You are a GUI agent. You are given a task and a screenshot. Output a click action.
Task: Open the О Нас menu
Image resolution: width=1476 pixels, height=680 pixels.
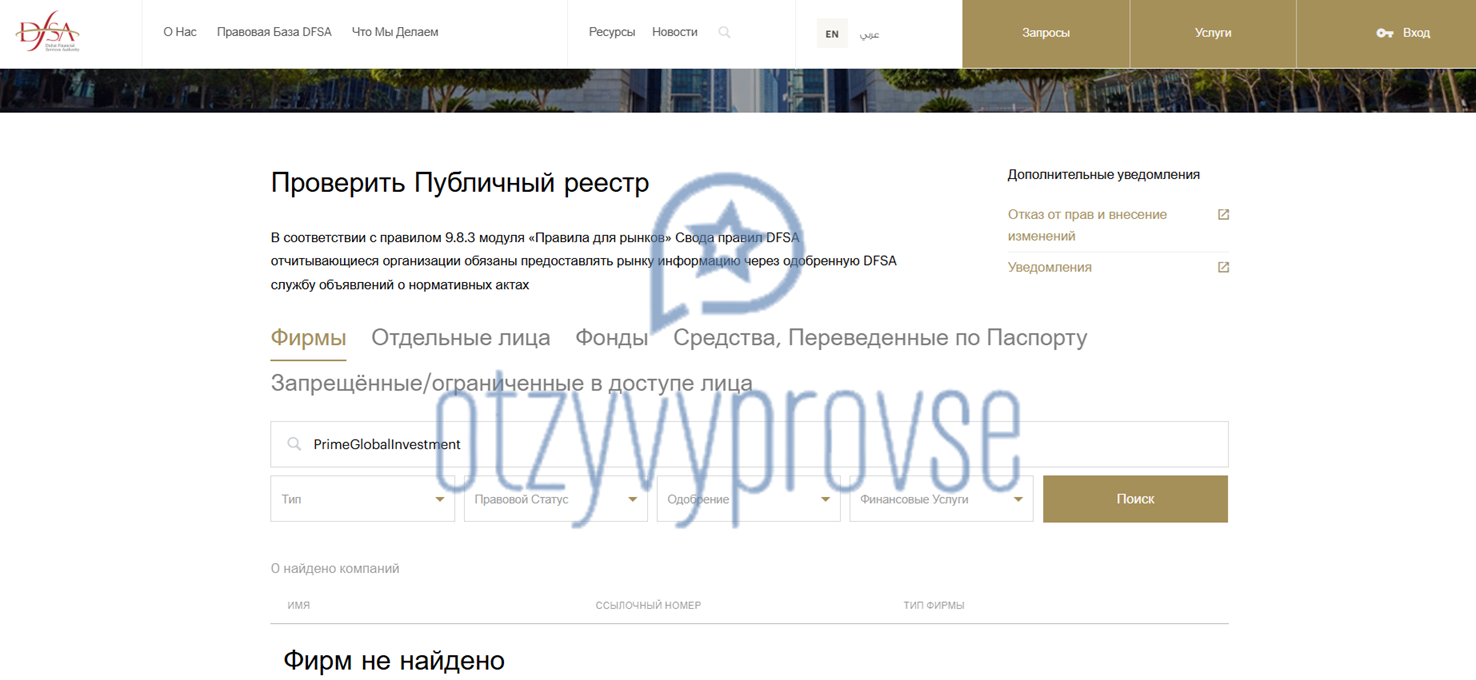[180, 32]
